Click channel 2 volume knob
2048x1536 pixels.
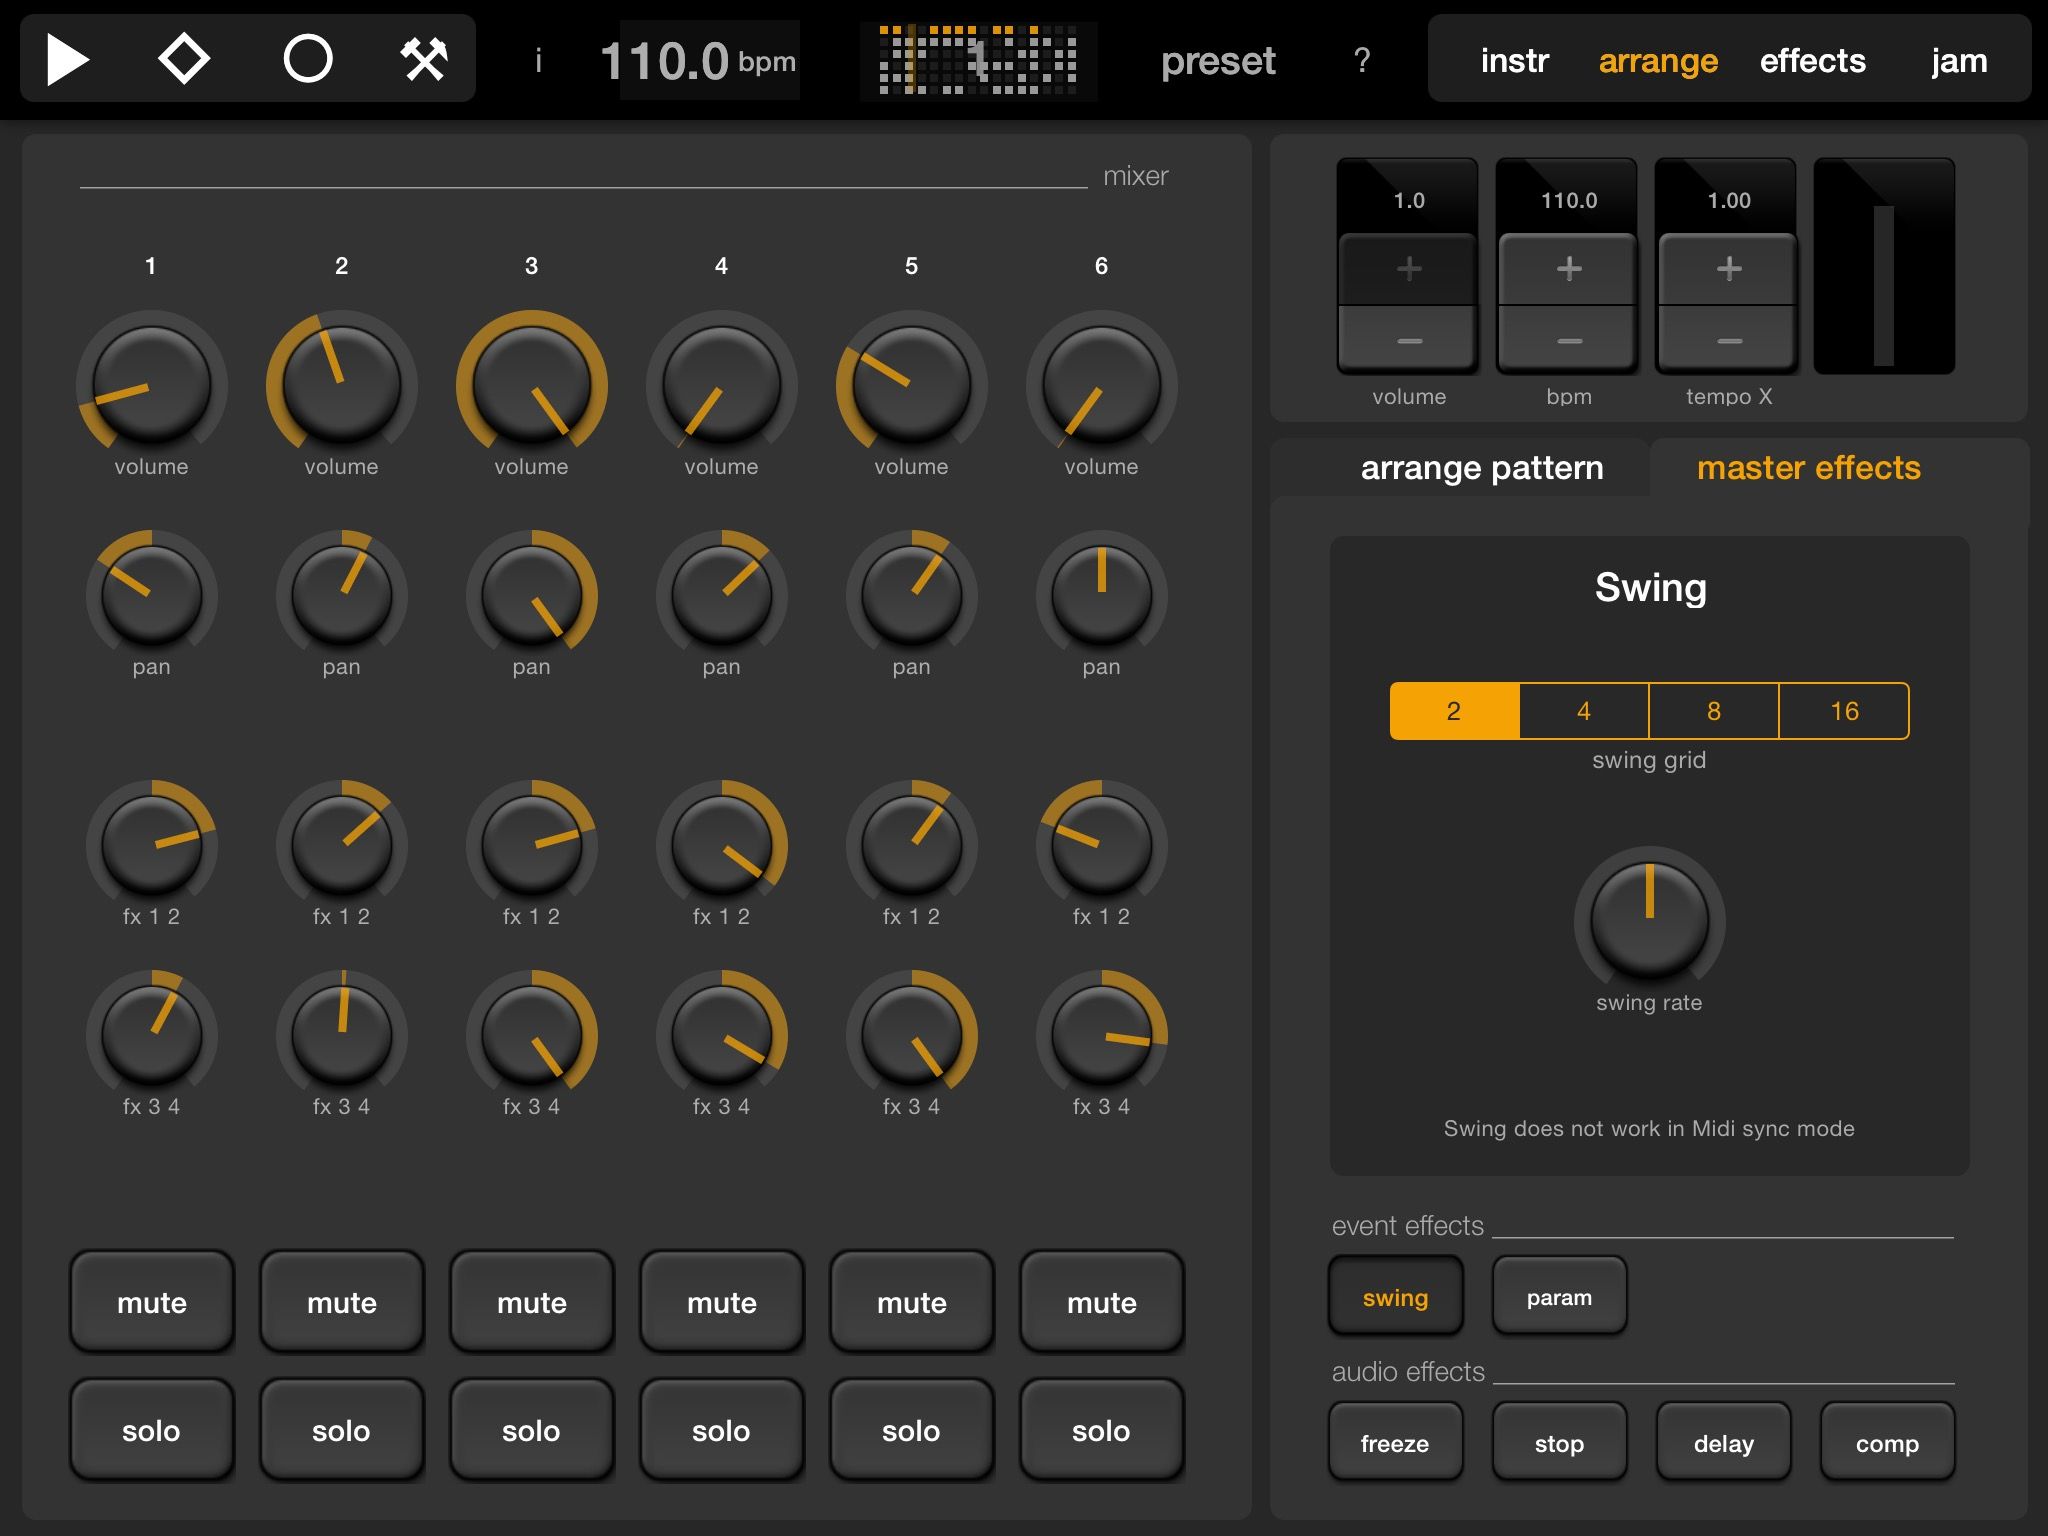(x=342, y=384)
